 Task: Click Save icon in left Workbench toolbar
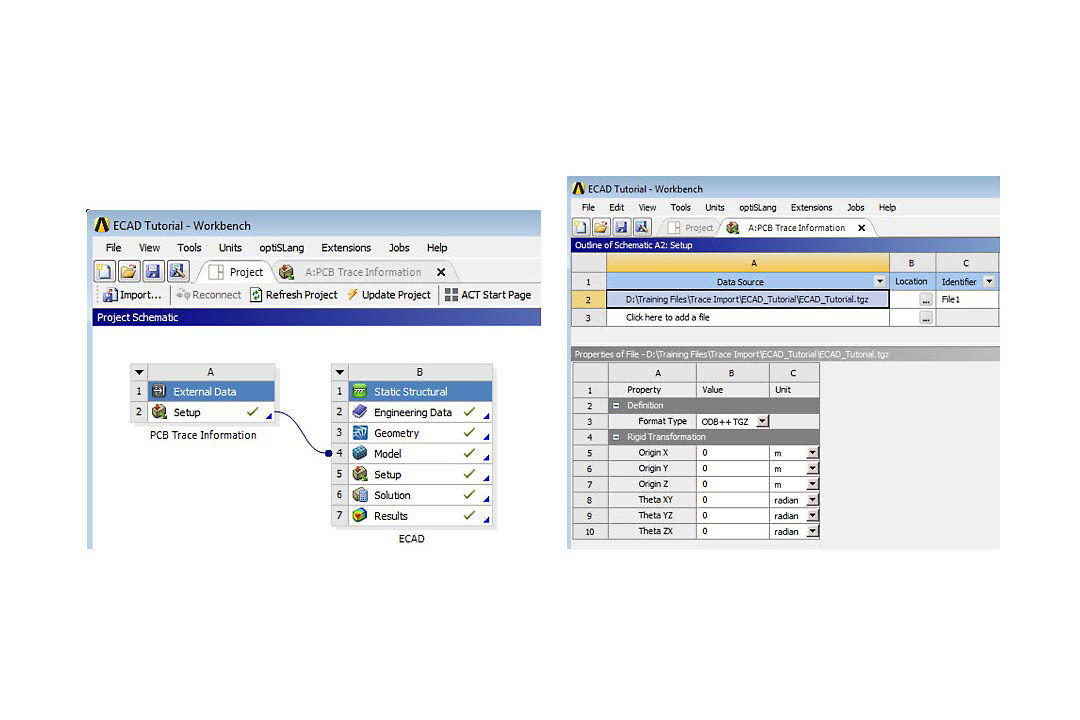153,271
